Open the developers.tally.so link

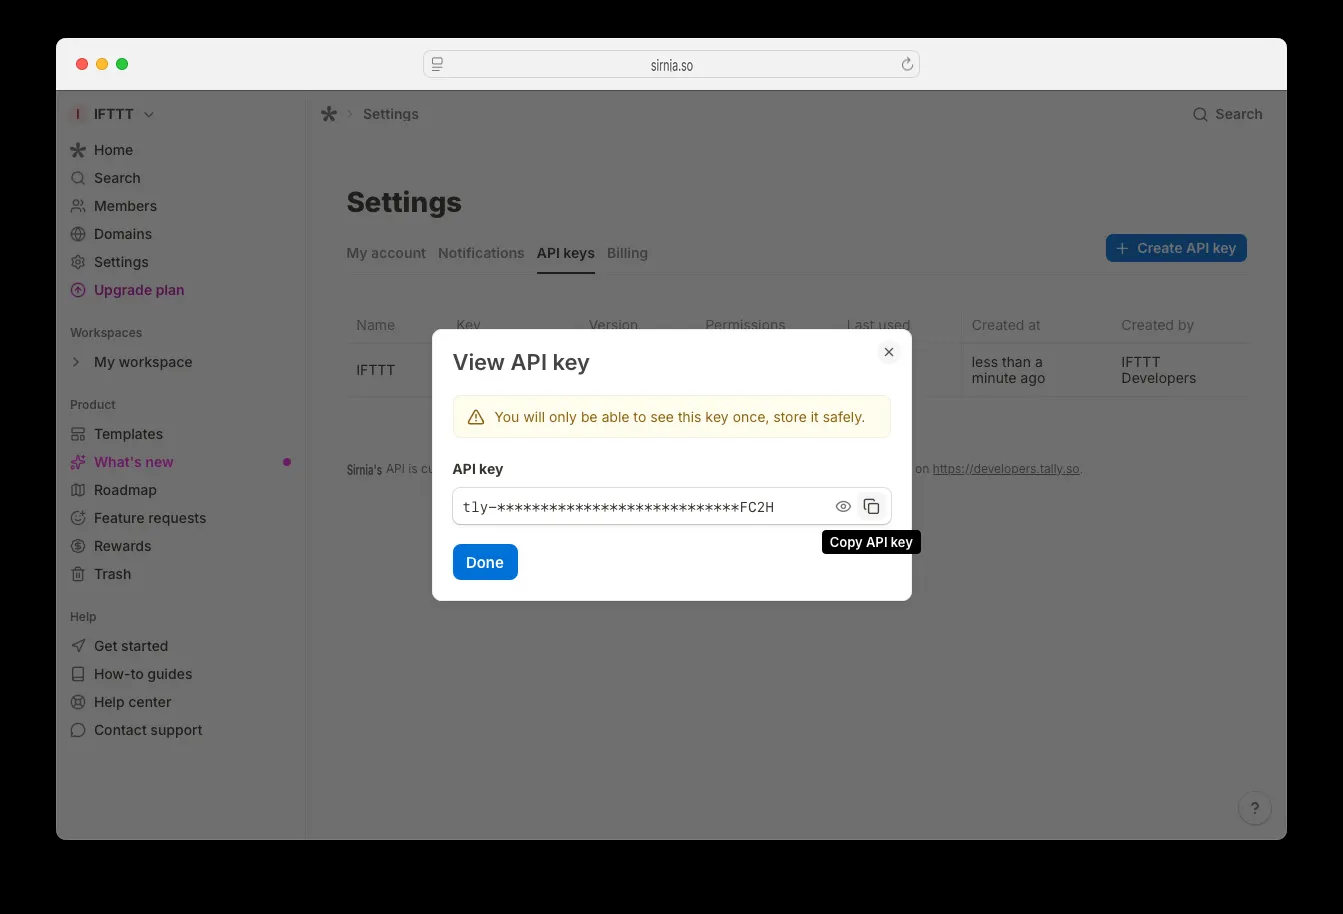[x=1006, y=469]
